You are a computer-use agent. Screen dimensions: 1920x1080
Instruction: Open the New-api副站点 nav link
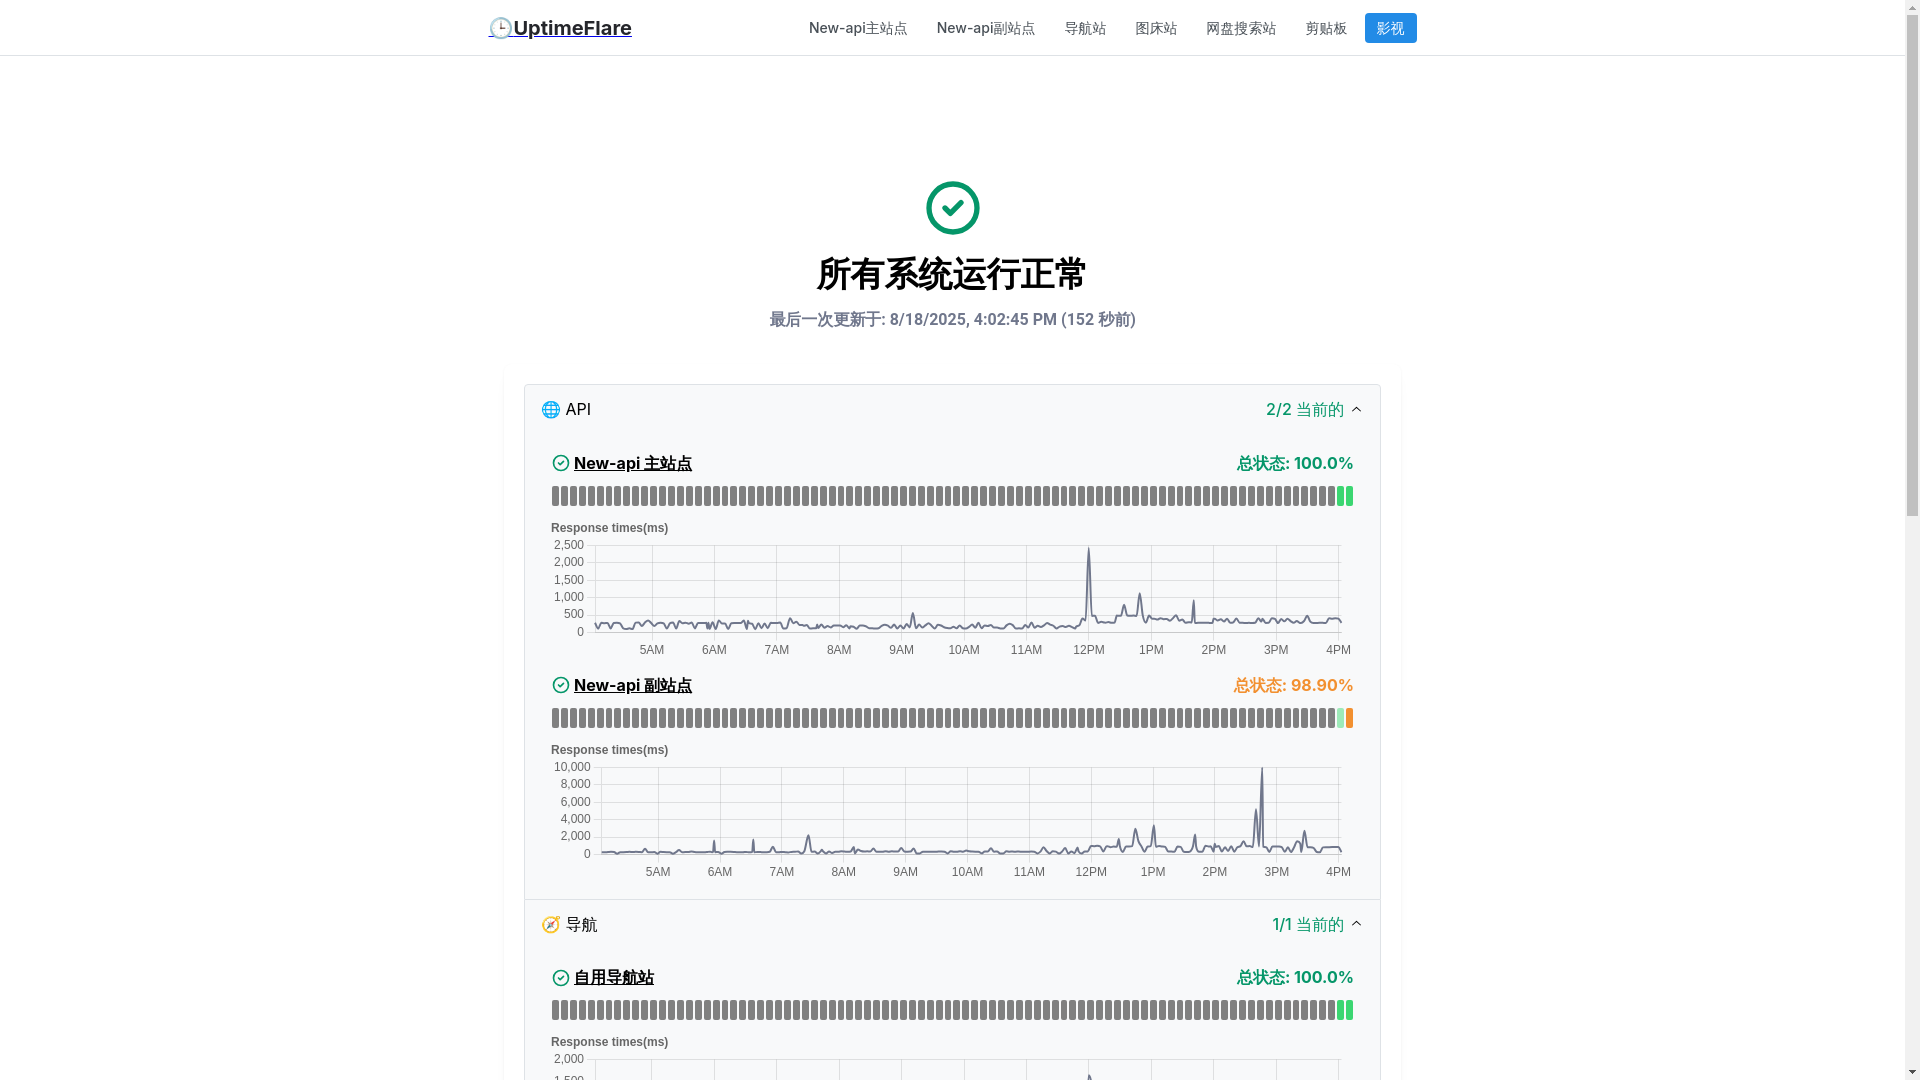pyautogui.click(x=986, y=28)
